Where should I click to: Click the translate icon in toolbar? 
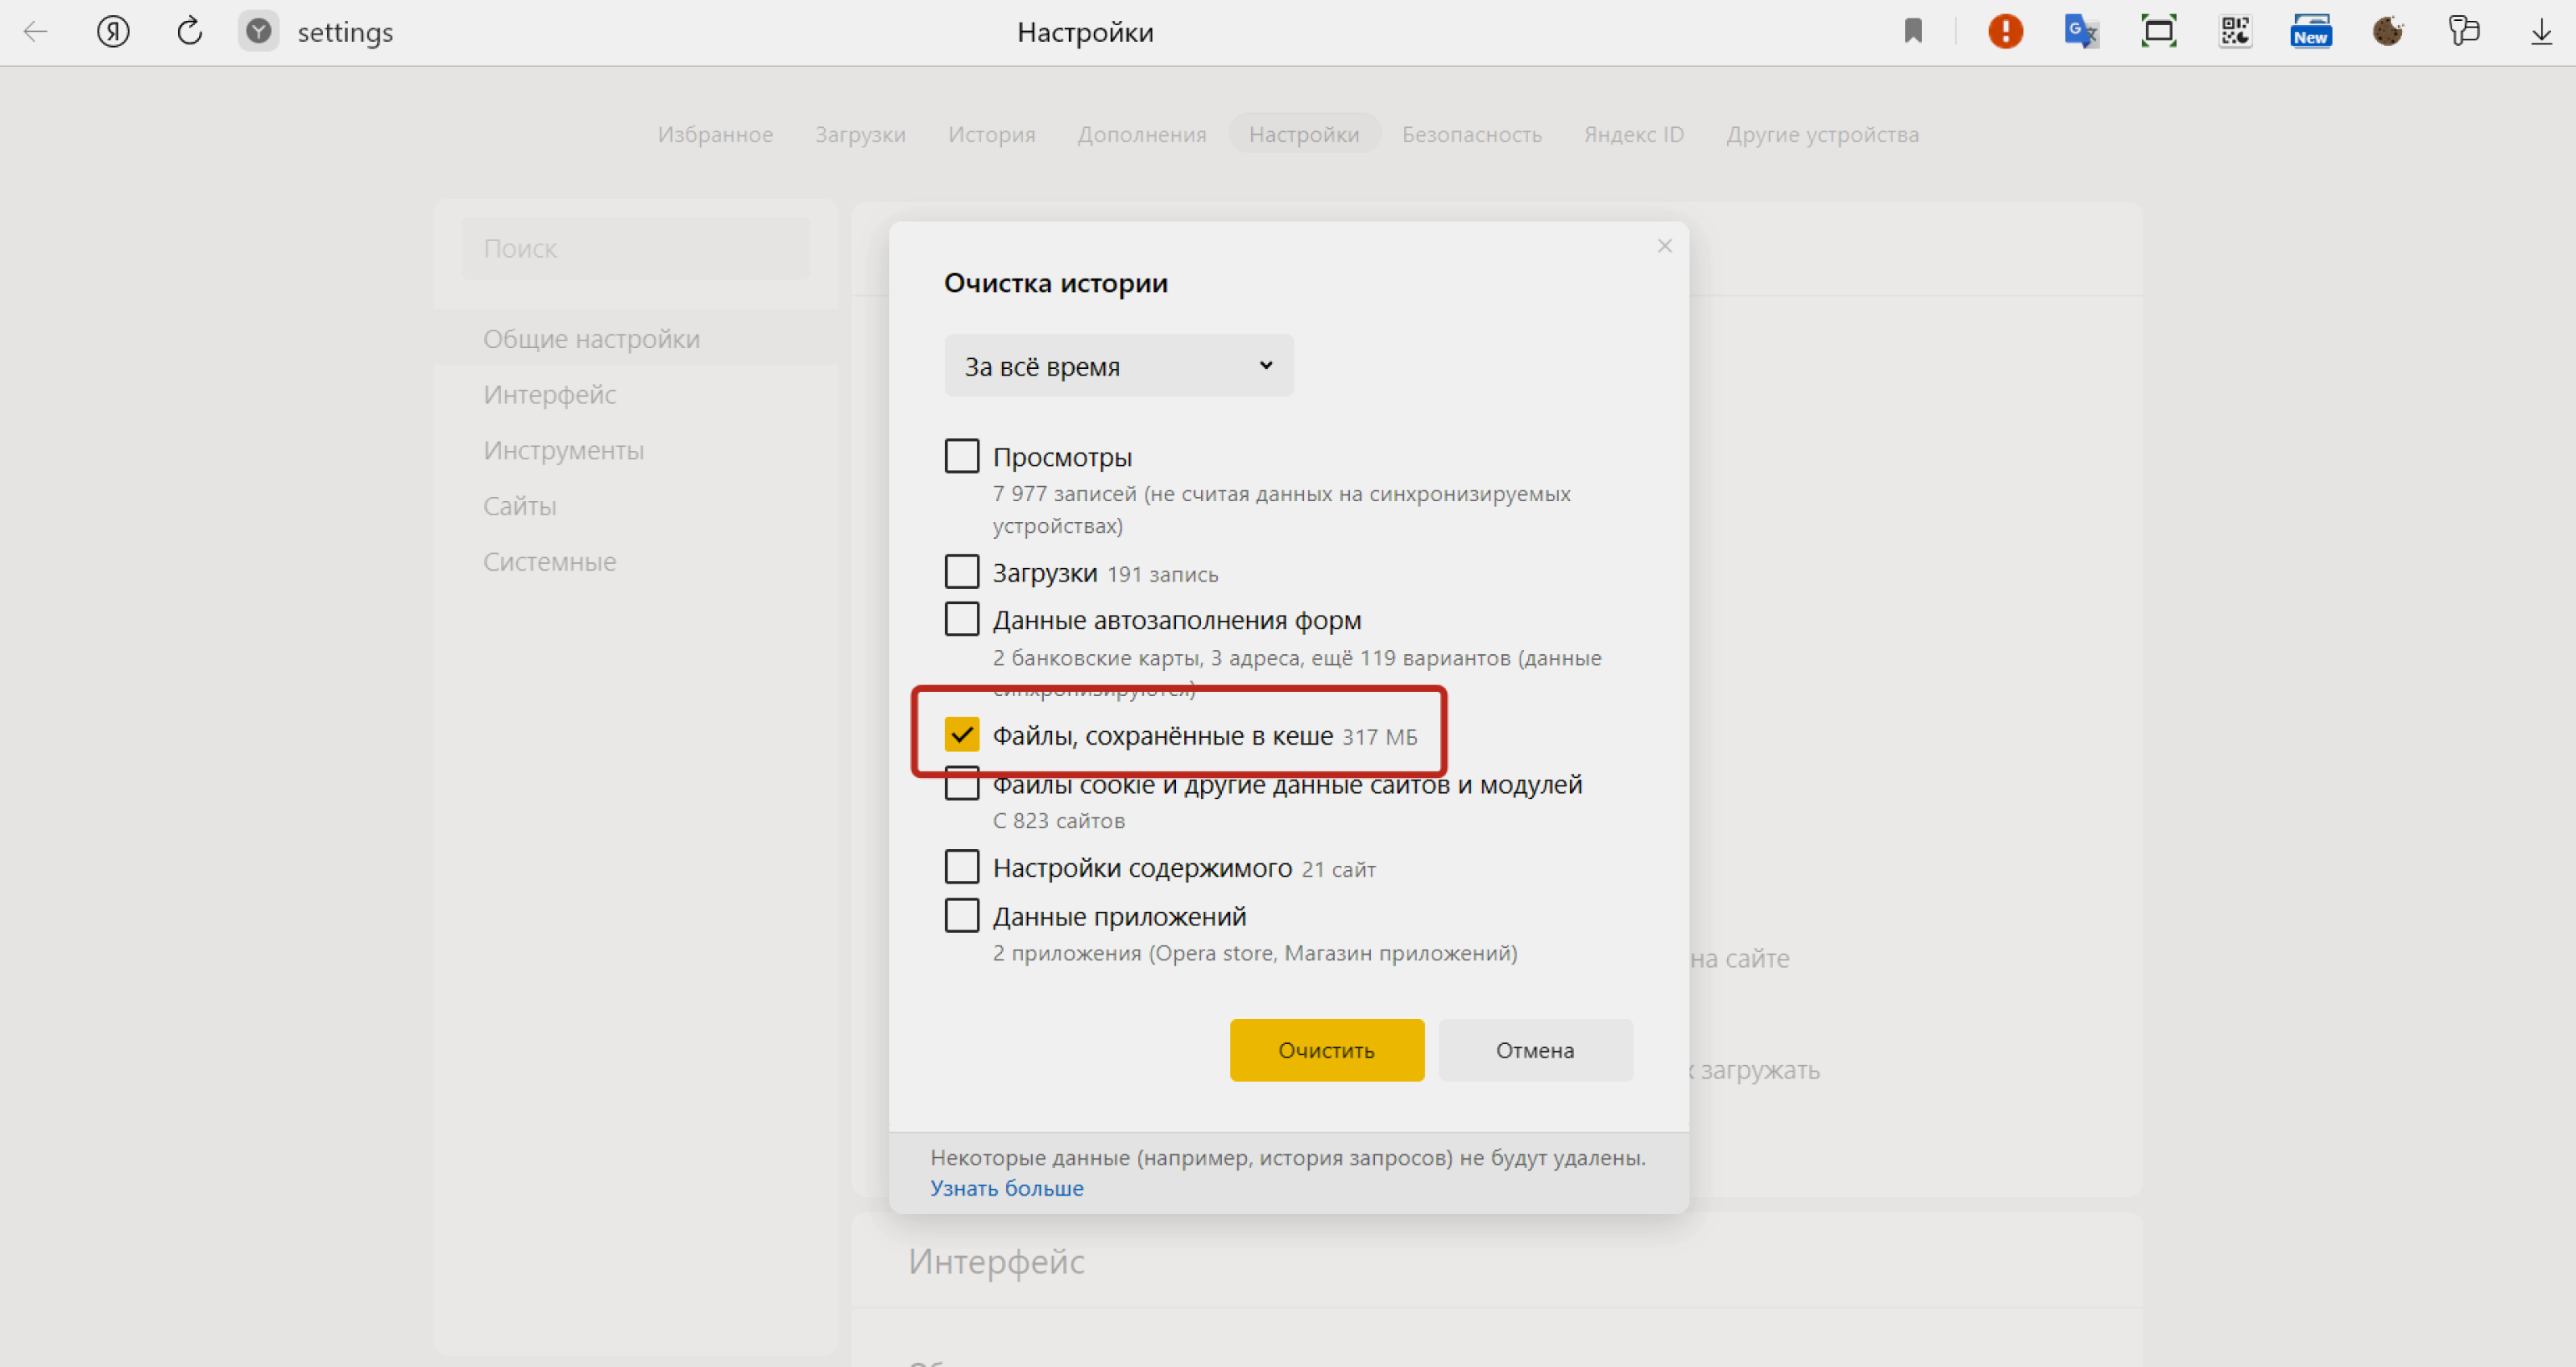2082,33
